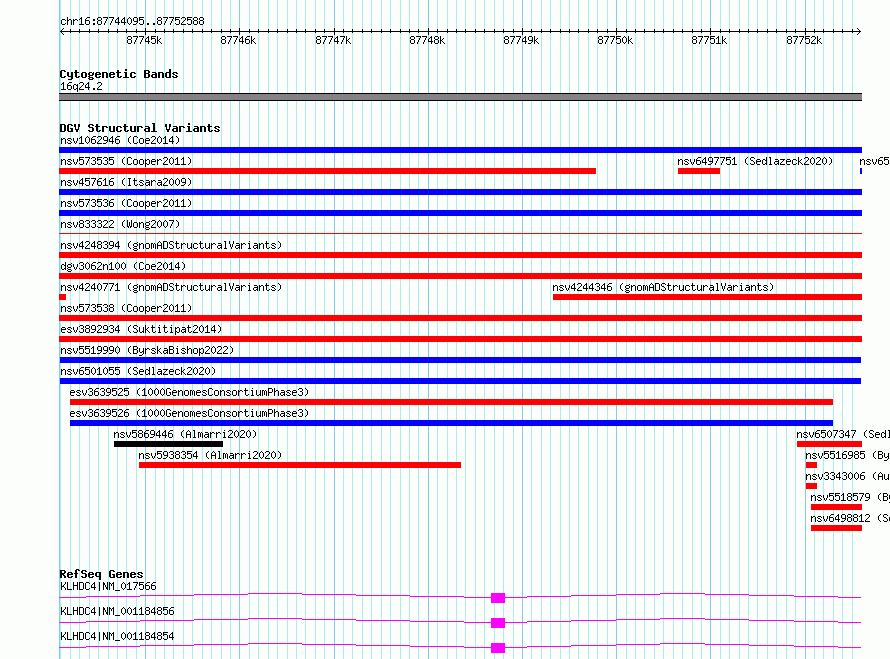The image size is (890, 659).
Task: Click KLHDC4|NM_001184856 transcript label
Action: (117, 611)
